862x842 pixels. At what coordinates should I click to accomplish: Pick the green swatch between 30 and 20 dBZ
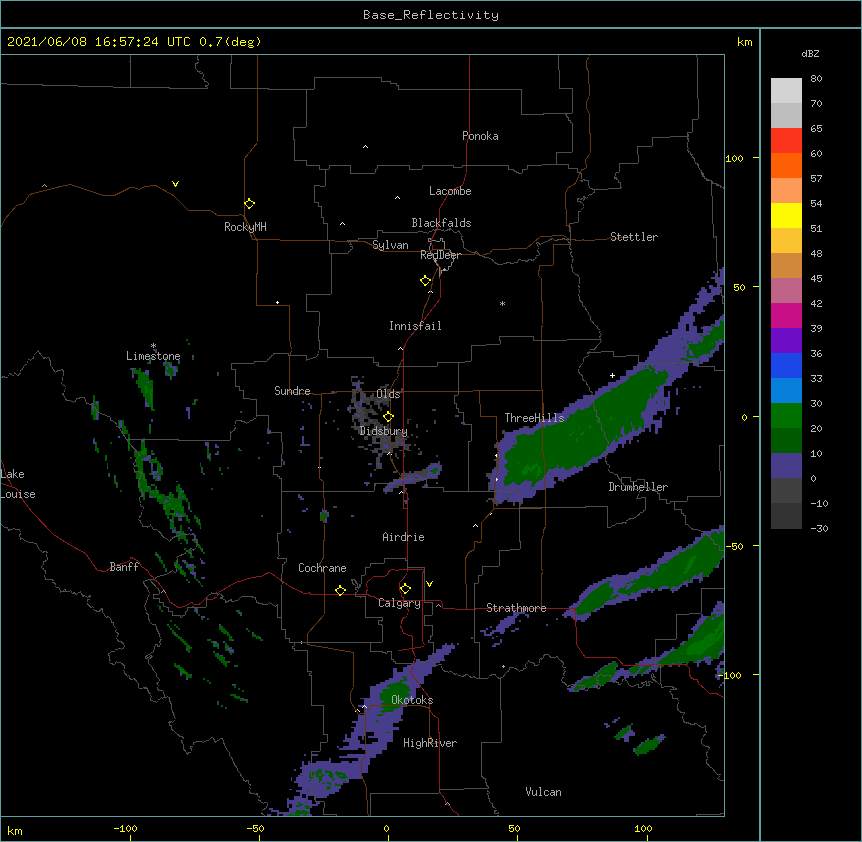[x=786, y=416]
